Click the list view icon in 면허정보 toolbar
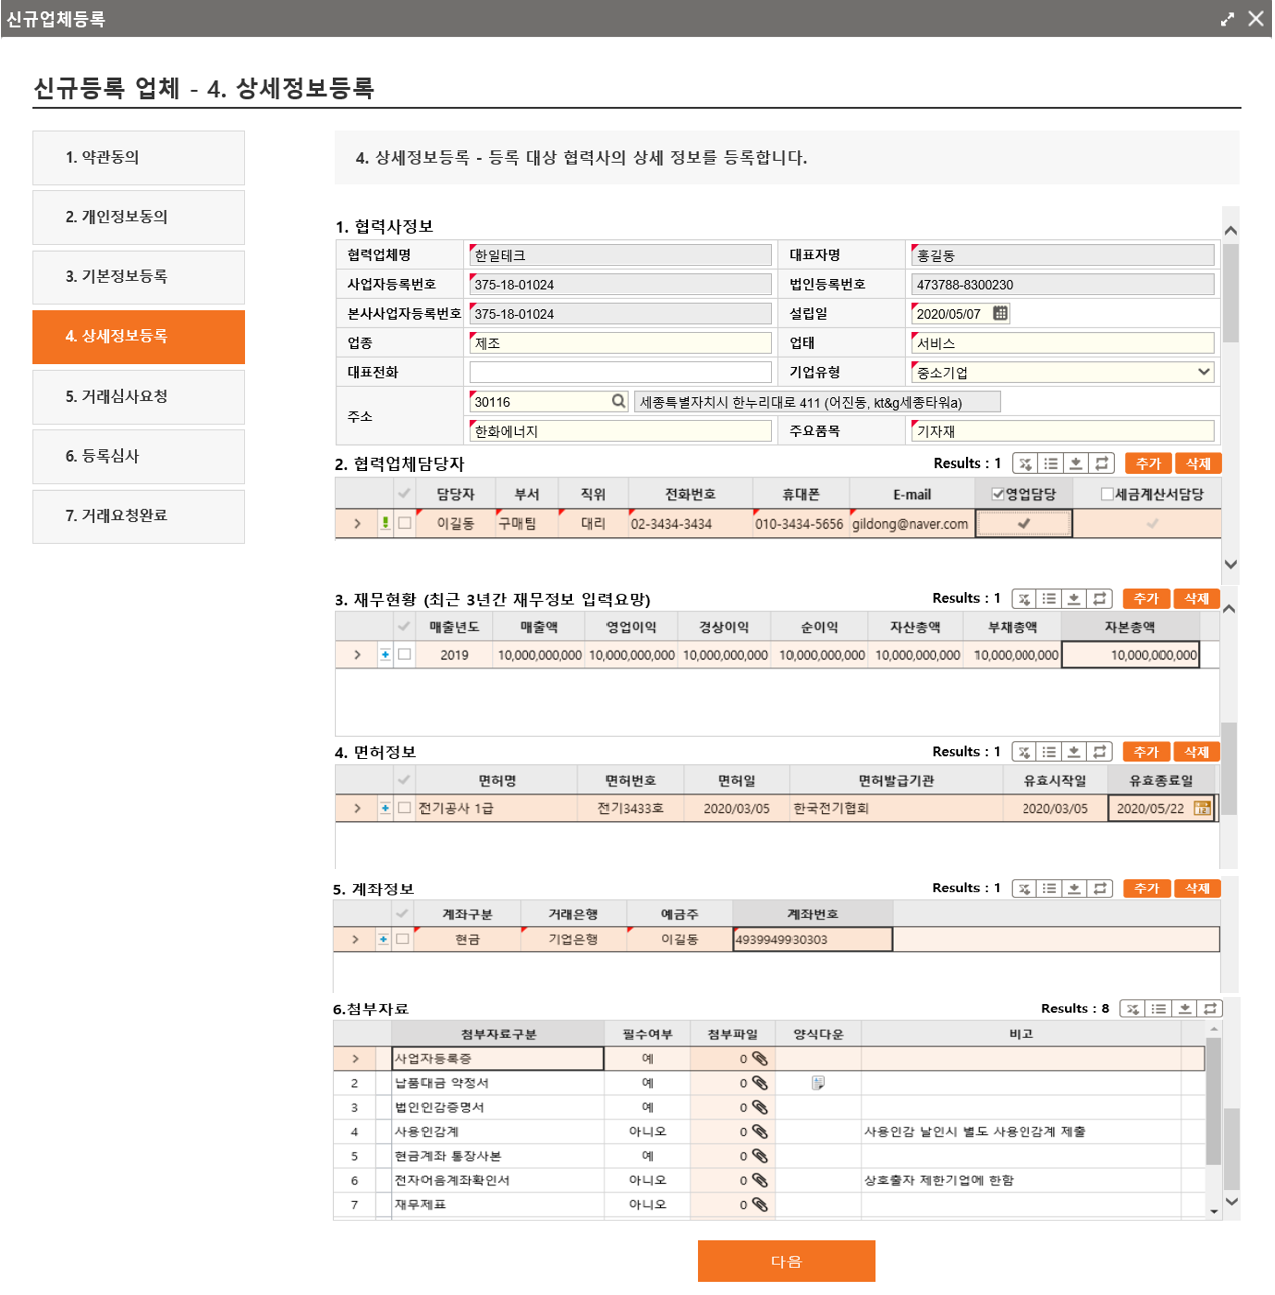This screenshot has width=1275, height=1295. tap(1049, 752)
